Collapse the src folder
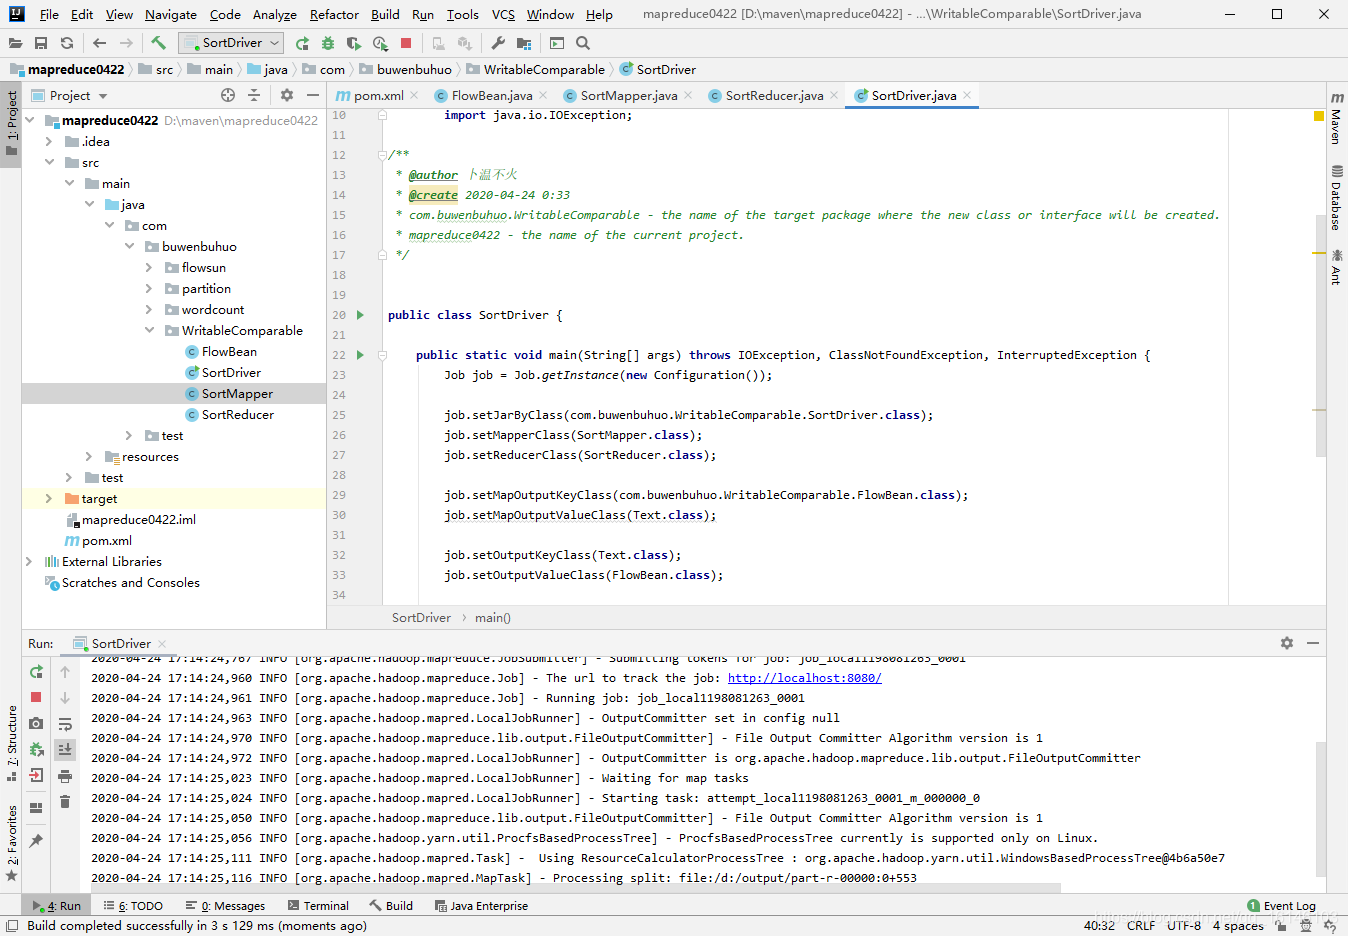1348x936 pixels. [49, 162]
